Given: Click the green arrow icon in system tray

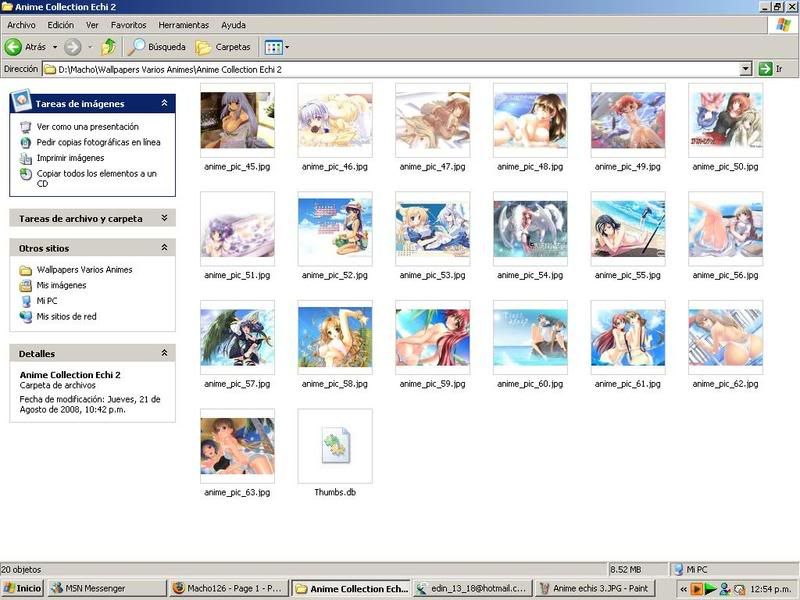Looking at the screenshot, I should [x=710, y=589].
